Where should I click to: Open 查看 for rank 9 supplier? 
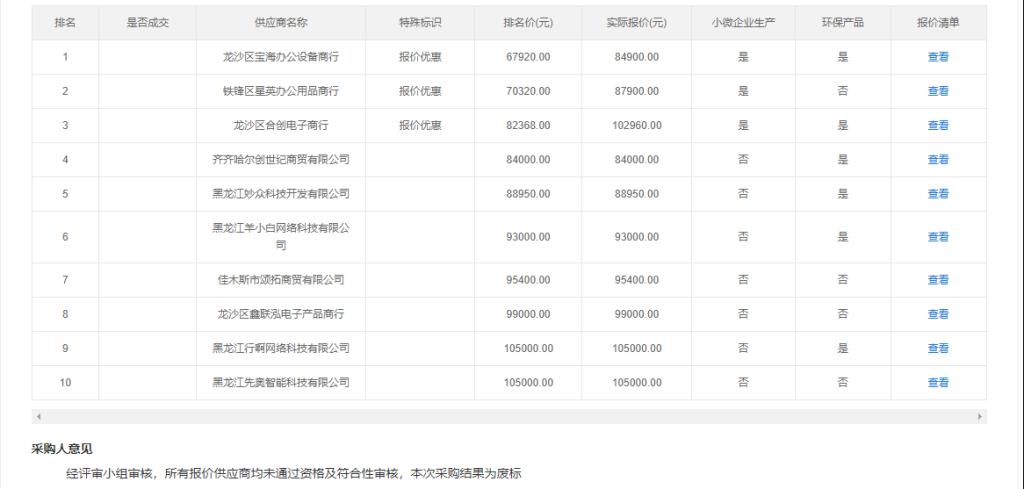[938, 348]
